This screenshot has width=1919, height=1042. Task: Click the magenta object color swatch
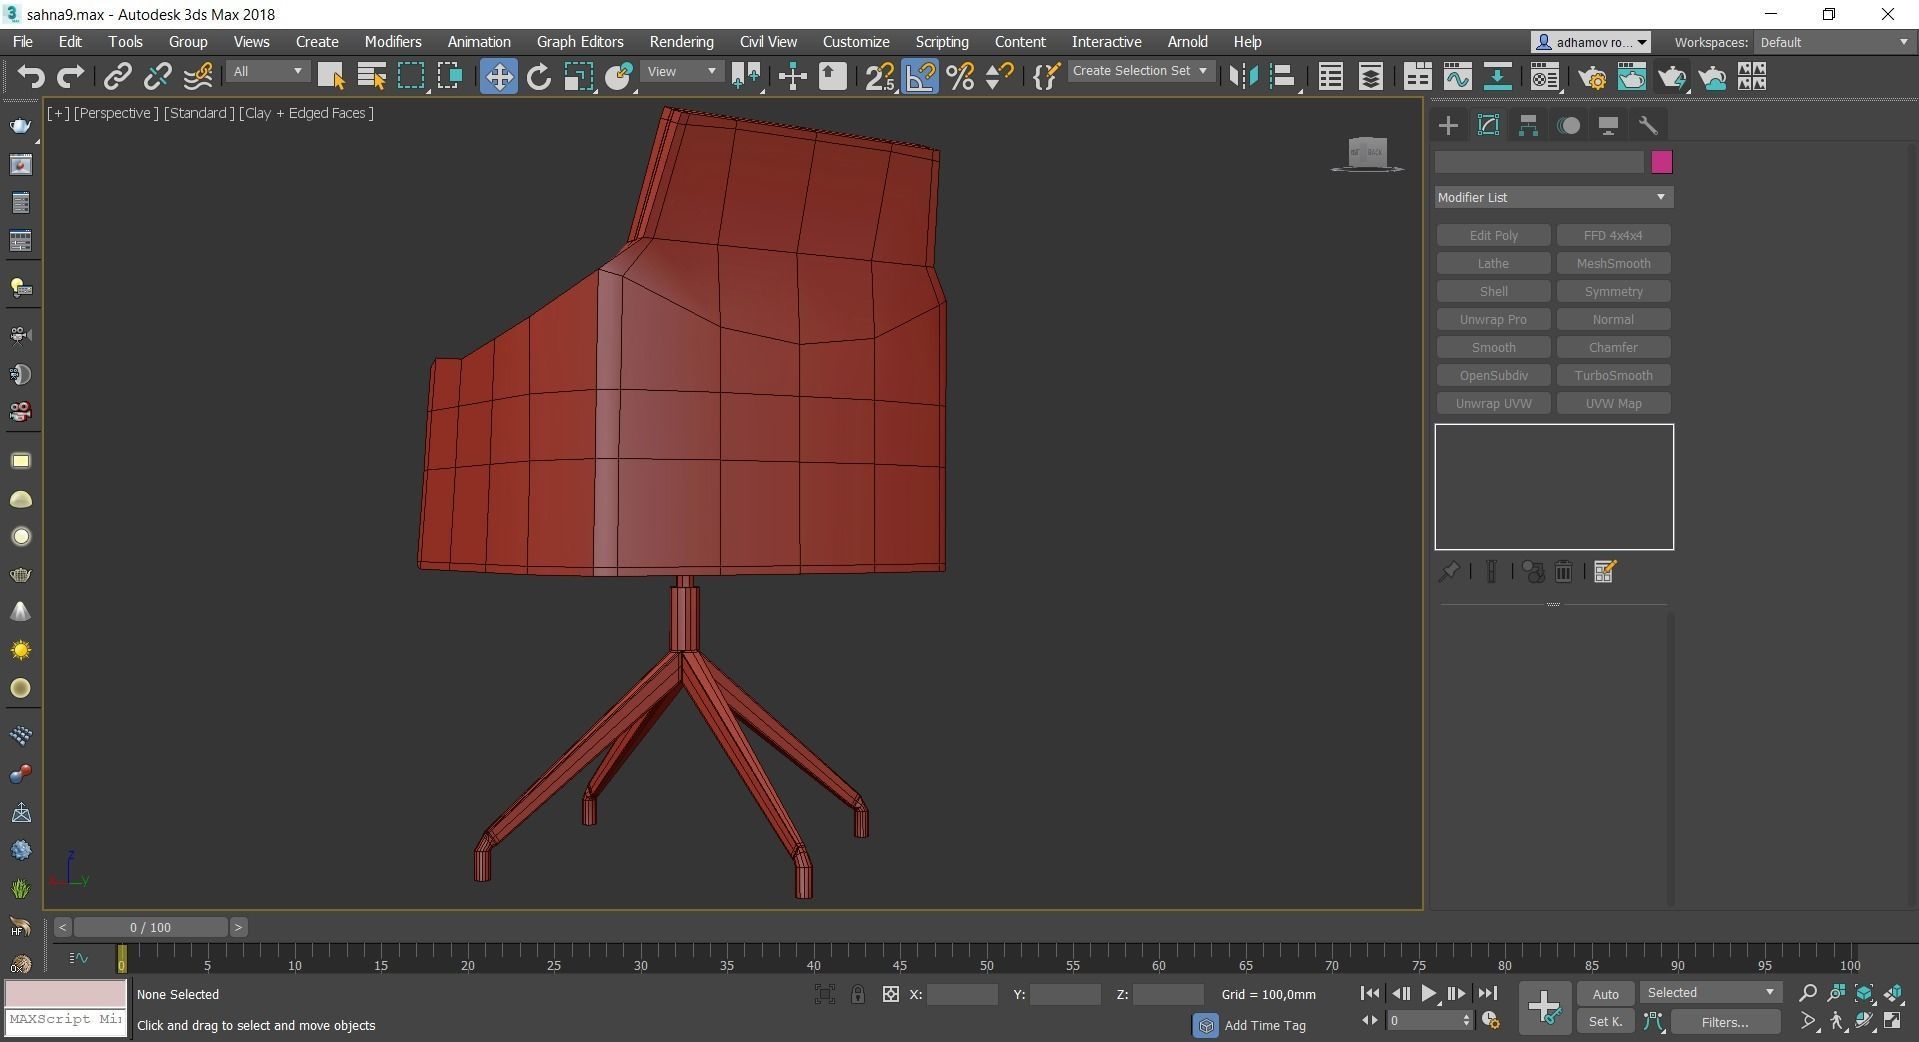tap(1661, 162)
